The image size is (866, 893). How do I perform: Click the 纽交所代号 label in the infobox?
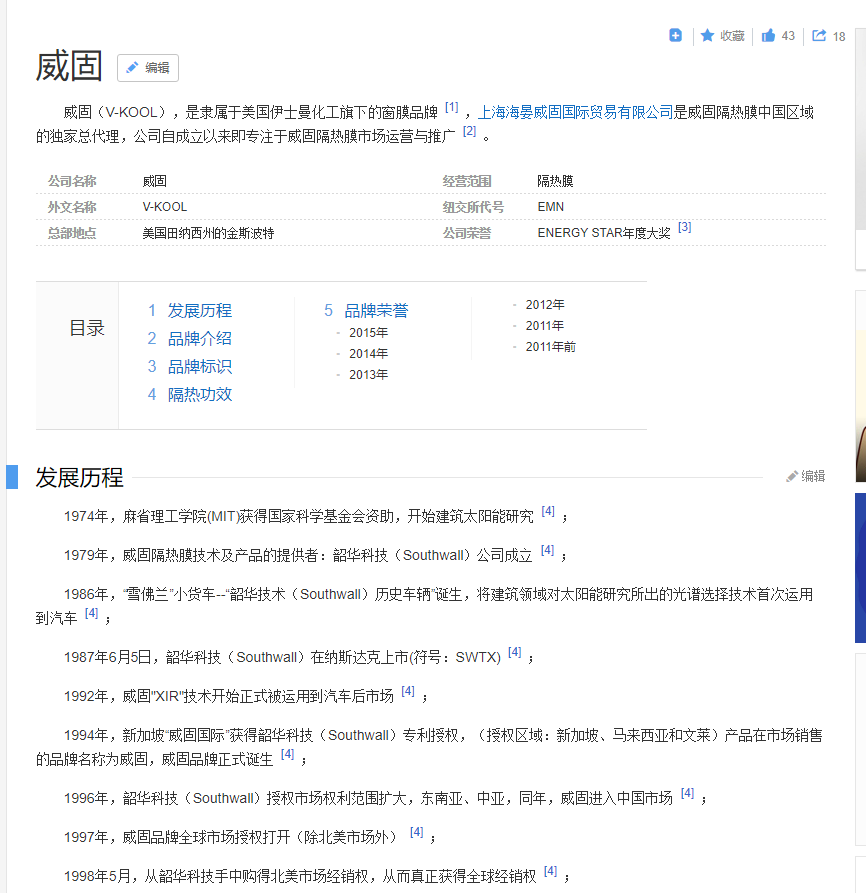pyautogui.click(x=473, y=207)
